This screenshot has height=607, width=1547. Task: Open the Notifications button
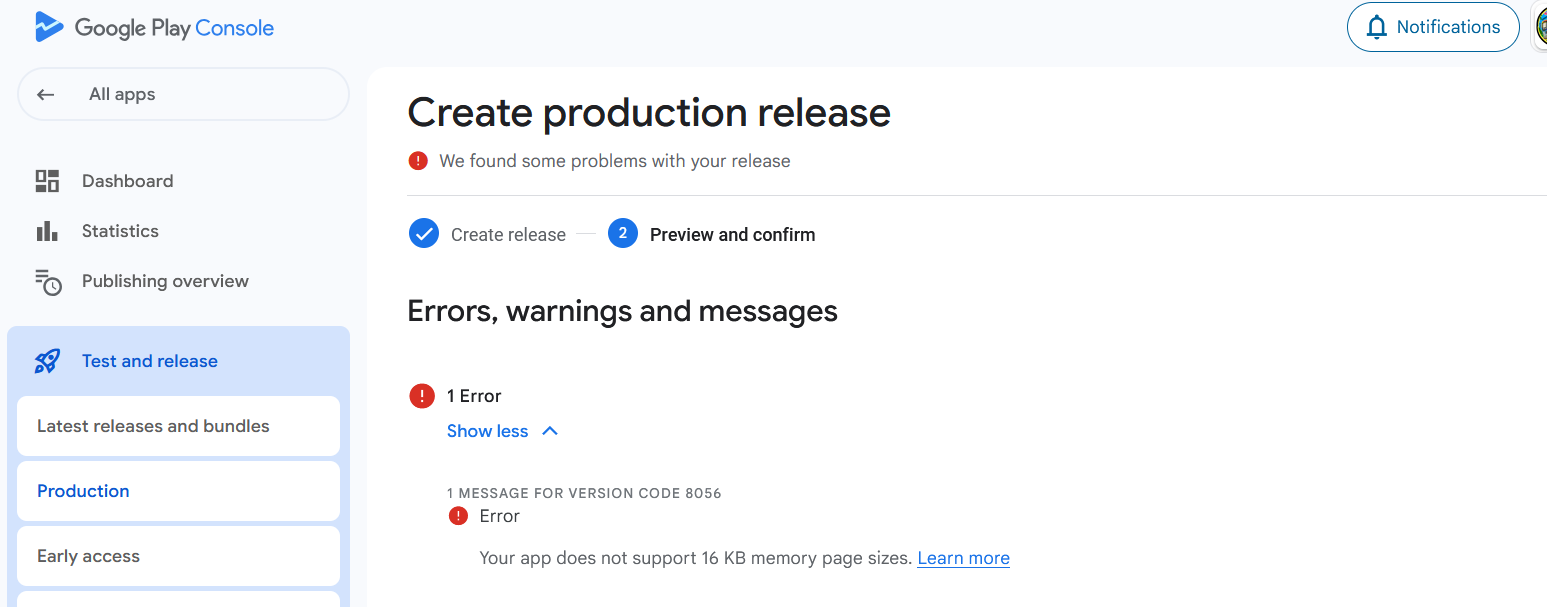click(x=1432, y=27)
